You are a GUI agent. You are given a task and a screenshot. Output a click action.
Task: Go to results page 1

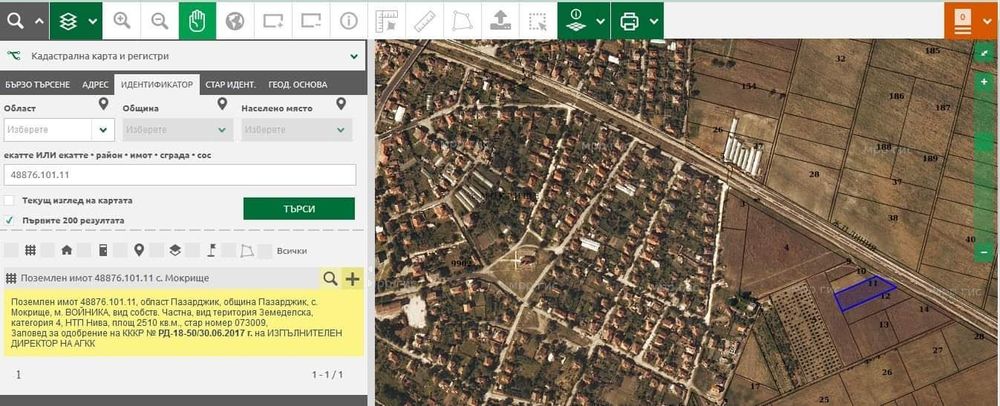coord(18,375)
